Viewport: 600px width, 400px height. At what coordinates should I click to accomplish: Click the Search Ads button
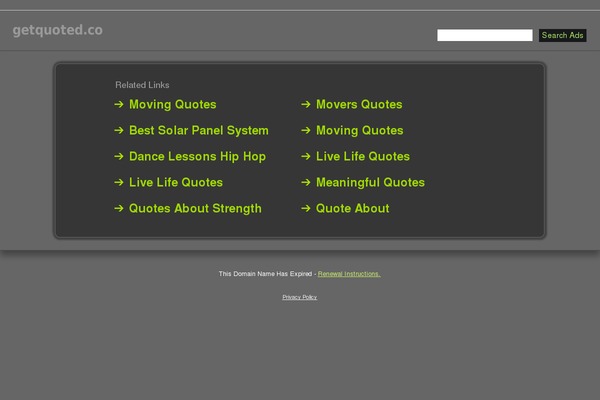562,35
